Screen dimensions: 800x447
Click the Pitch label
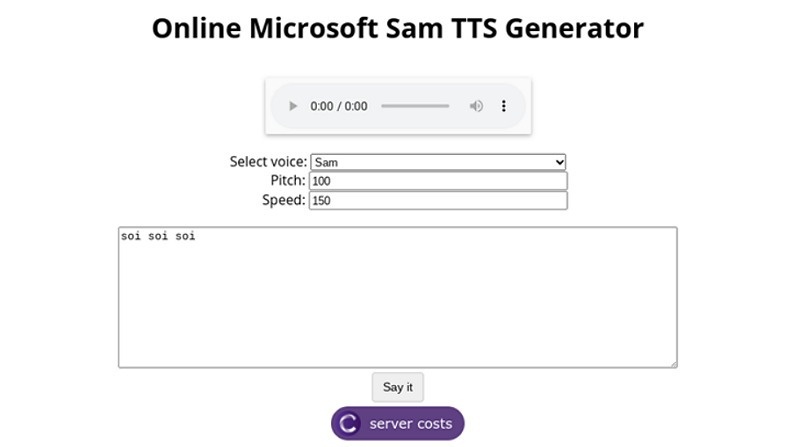point(288,181)
